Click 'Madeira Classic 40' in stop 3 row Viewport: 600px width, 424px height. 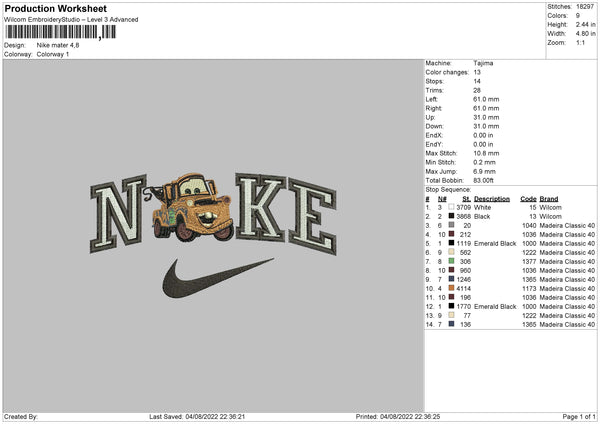[567, 225]
